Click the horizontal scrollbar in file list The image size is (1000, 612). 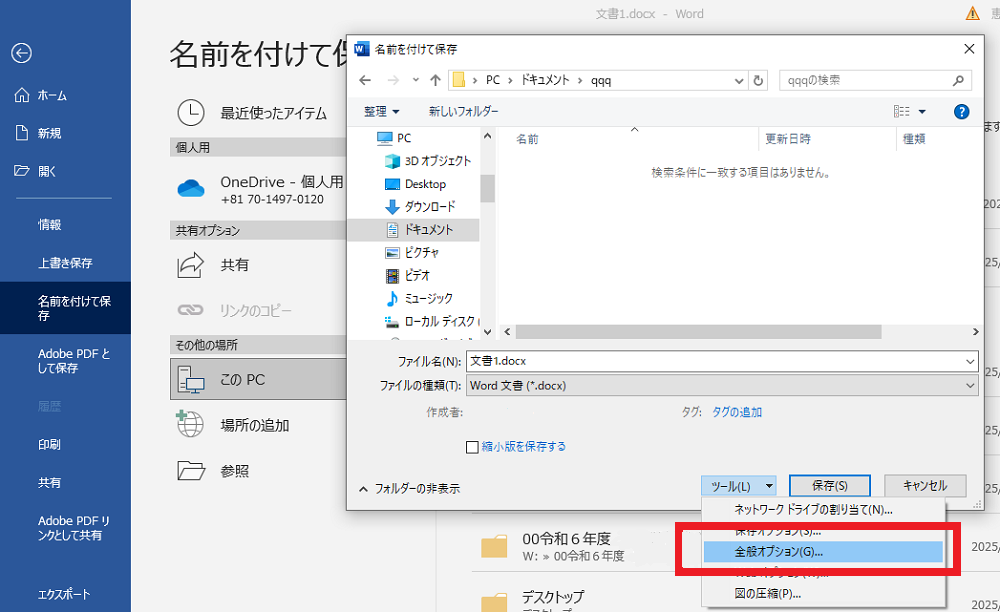pos(698,332)
